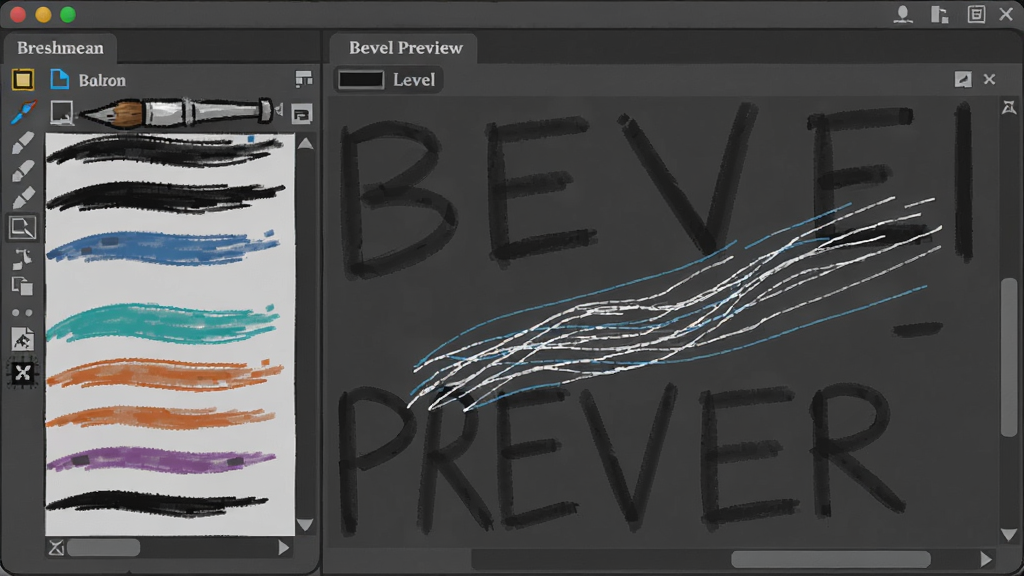Switch to the Breshmean tab
Screen dimensions: 1024x576
click(60, 48)
